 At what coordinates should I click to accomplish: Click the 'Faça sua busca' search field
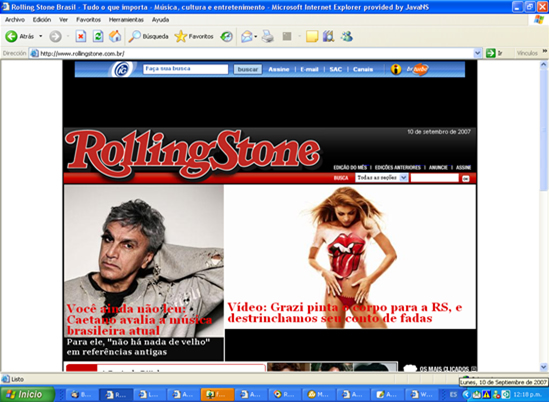pyautogui.click(x=186, y=69)
